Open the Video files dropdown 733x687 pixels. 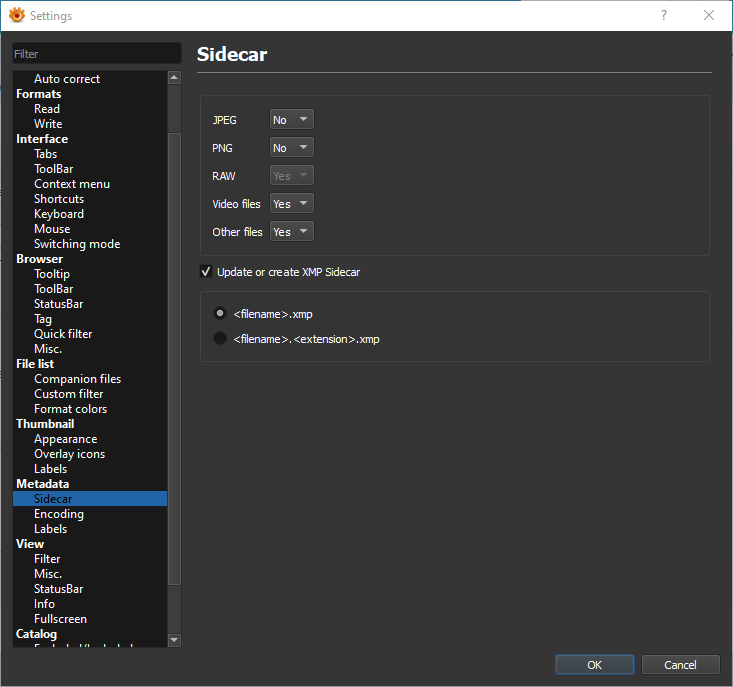(x=292, y=204)
